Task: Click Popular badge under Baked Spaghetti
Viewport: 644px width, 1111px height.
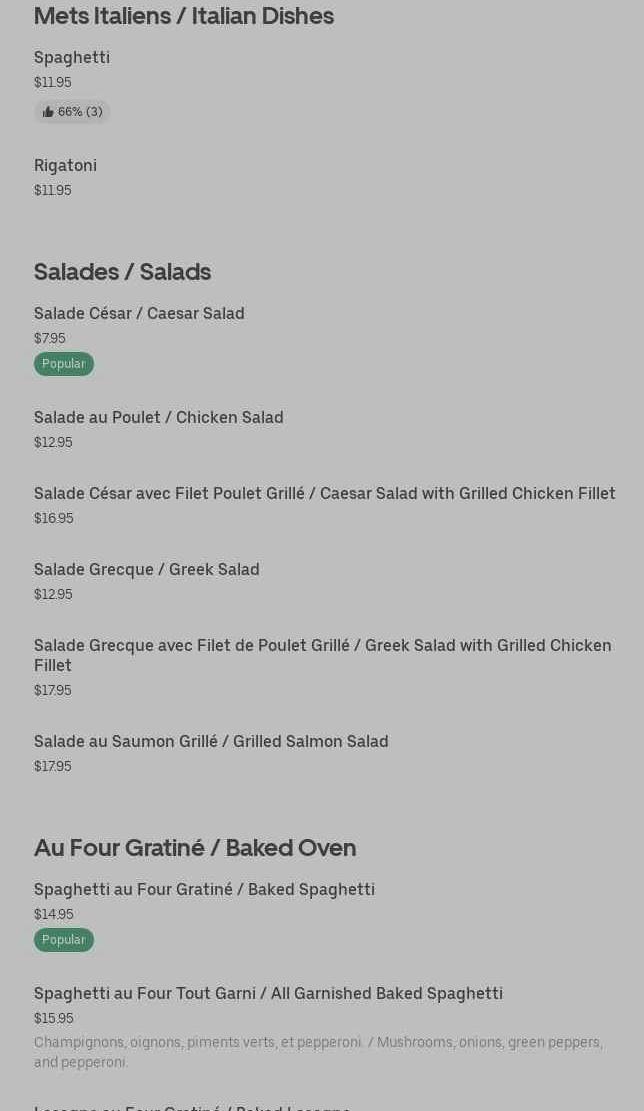Action: (x=64, y=940)
